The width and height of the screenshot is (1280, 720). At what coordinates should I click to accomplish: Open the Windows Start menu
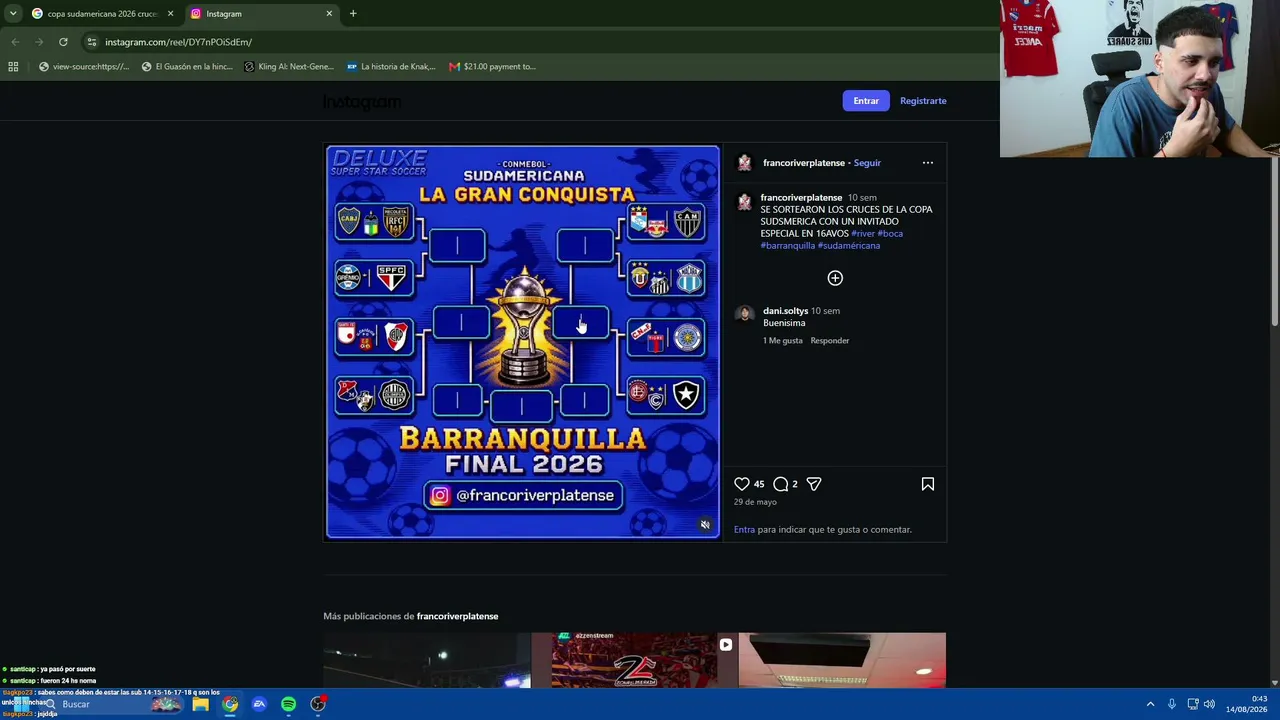[x=19, y=704]
